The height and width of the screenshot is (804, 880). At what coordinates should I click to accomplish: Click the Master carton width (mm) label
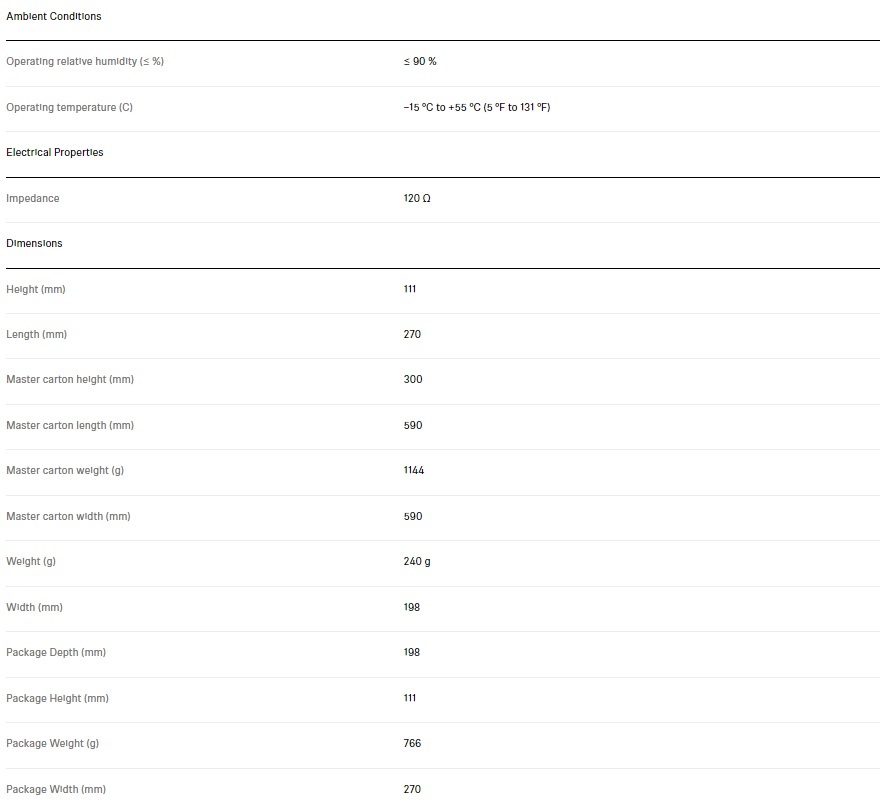68,517
